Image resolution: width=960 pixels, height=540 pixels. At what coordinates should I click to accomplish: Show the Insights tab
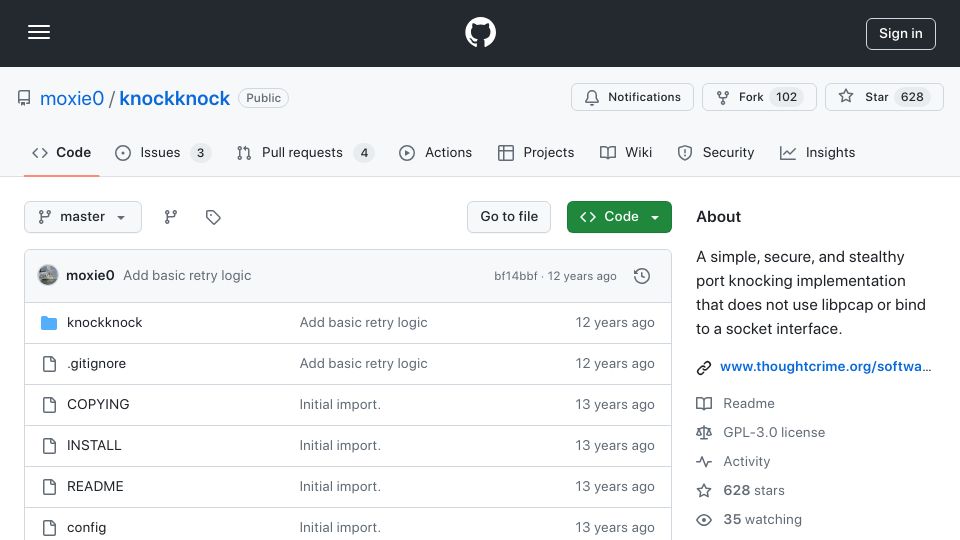pos(817,152)
